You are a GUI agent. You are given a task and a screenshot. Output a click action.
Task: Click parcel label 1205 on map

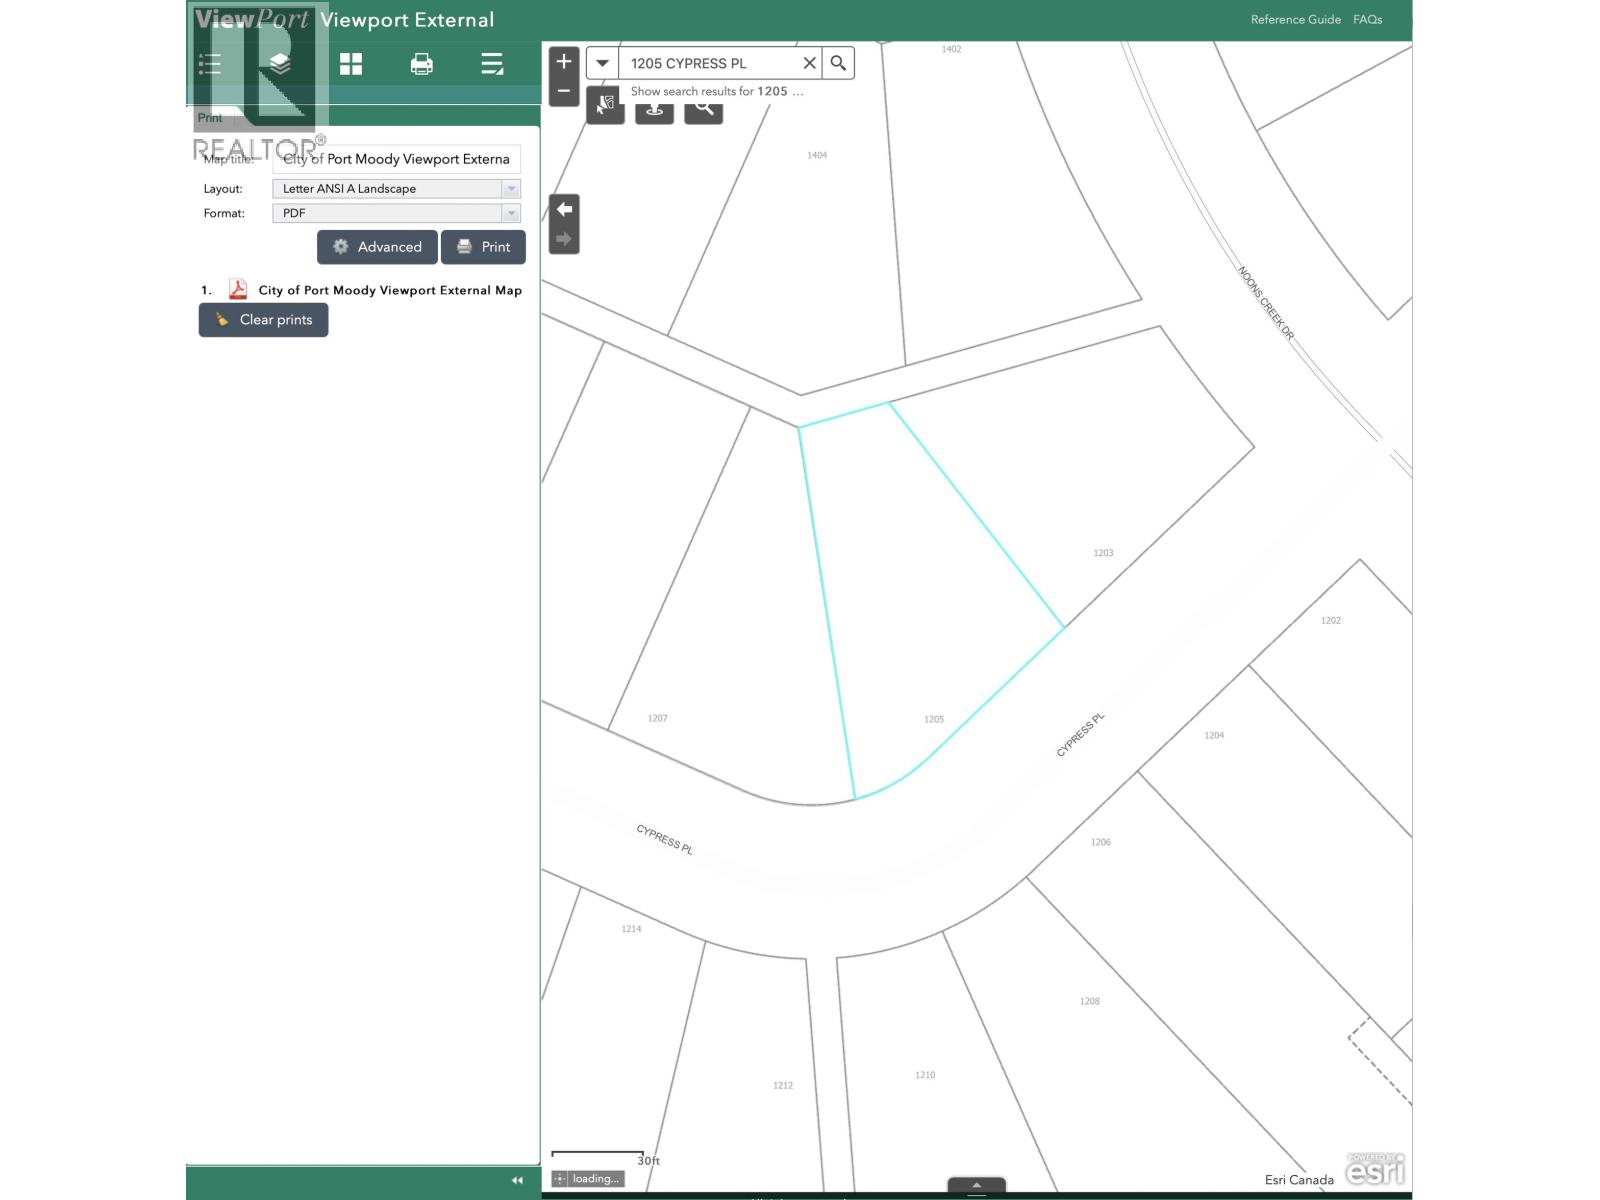[934, 719]
